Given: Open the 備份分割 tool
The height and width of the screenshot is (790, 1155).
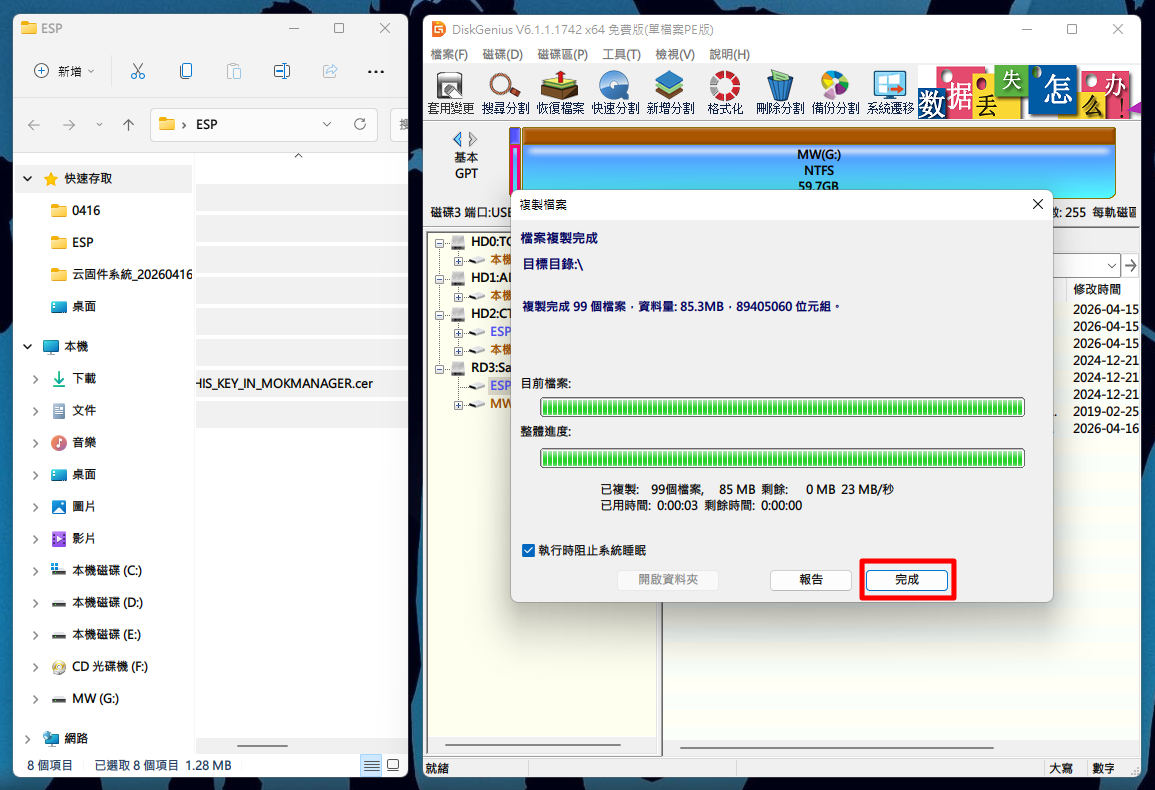Looking at the screenshot, I should (835, 93).
